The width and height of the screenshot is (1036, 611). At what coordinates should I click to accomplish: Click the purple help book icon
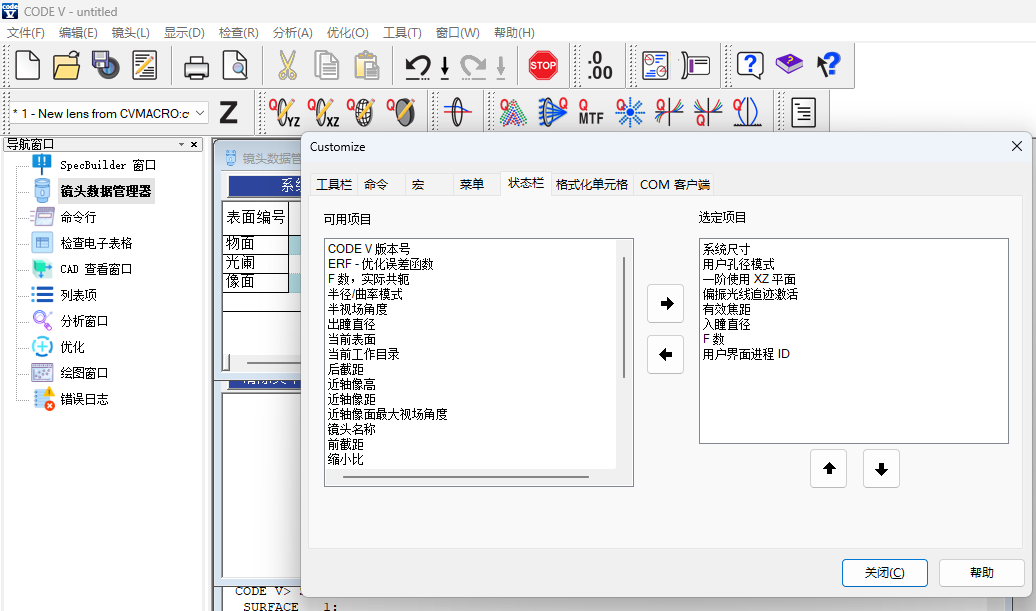[x=789, y=66]
